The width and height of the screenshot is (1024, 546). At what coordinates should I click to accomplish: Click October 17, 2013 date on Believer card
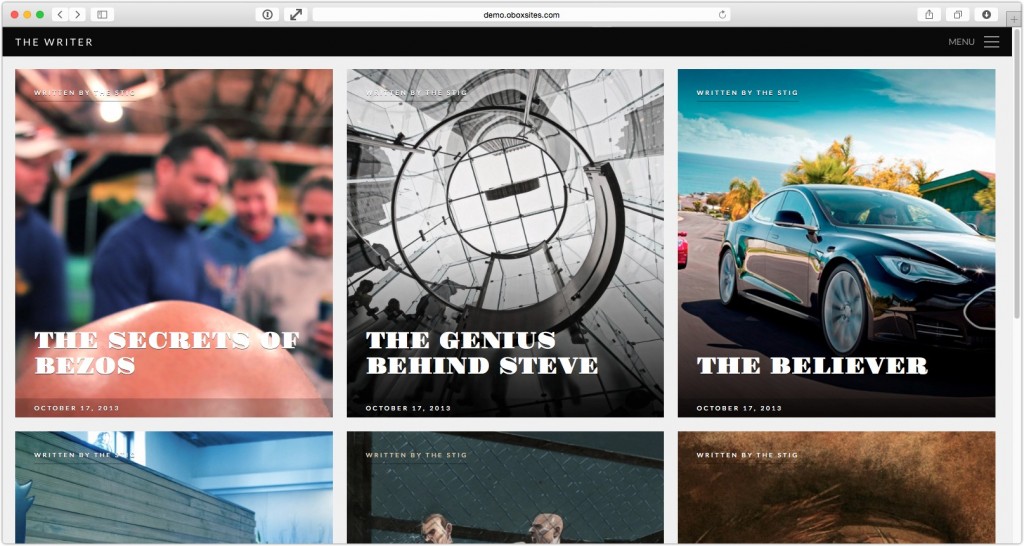(x=739, y=408)
